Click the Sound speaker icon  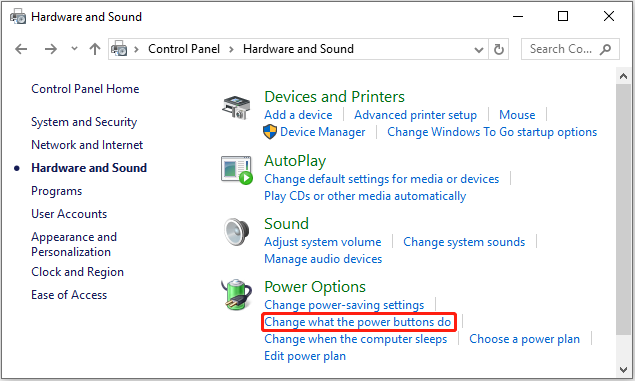point(237,232)
